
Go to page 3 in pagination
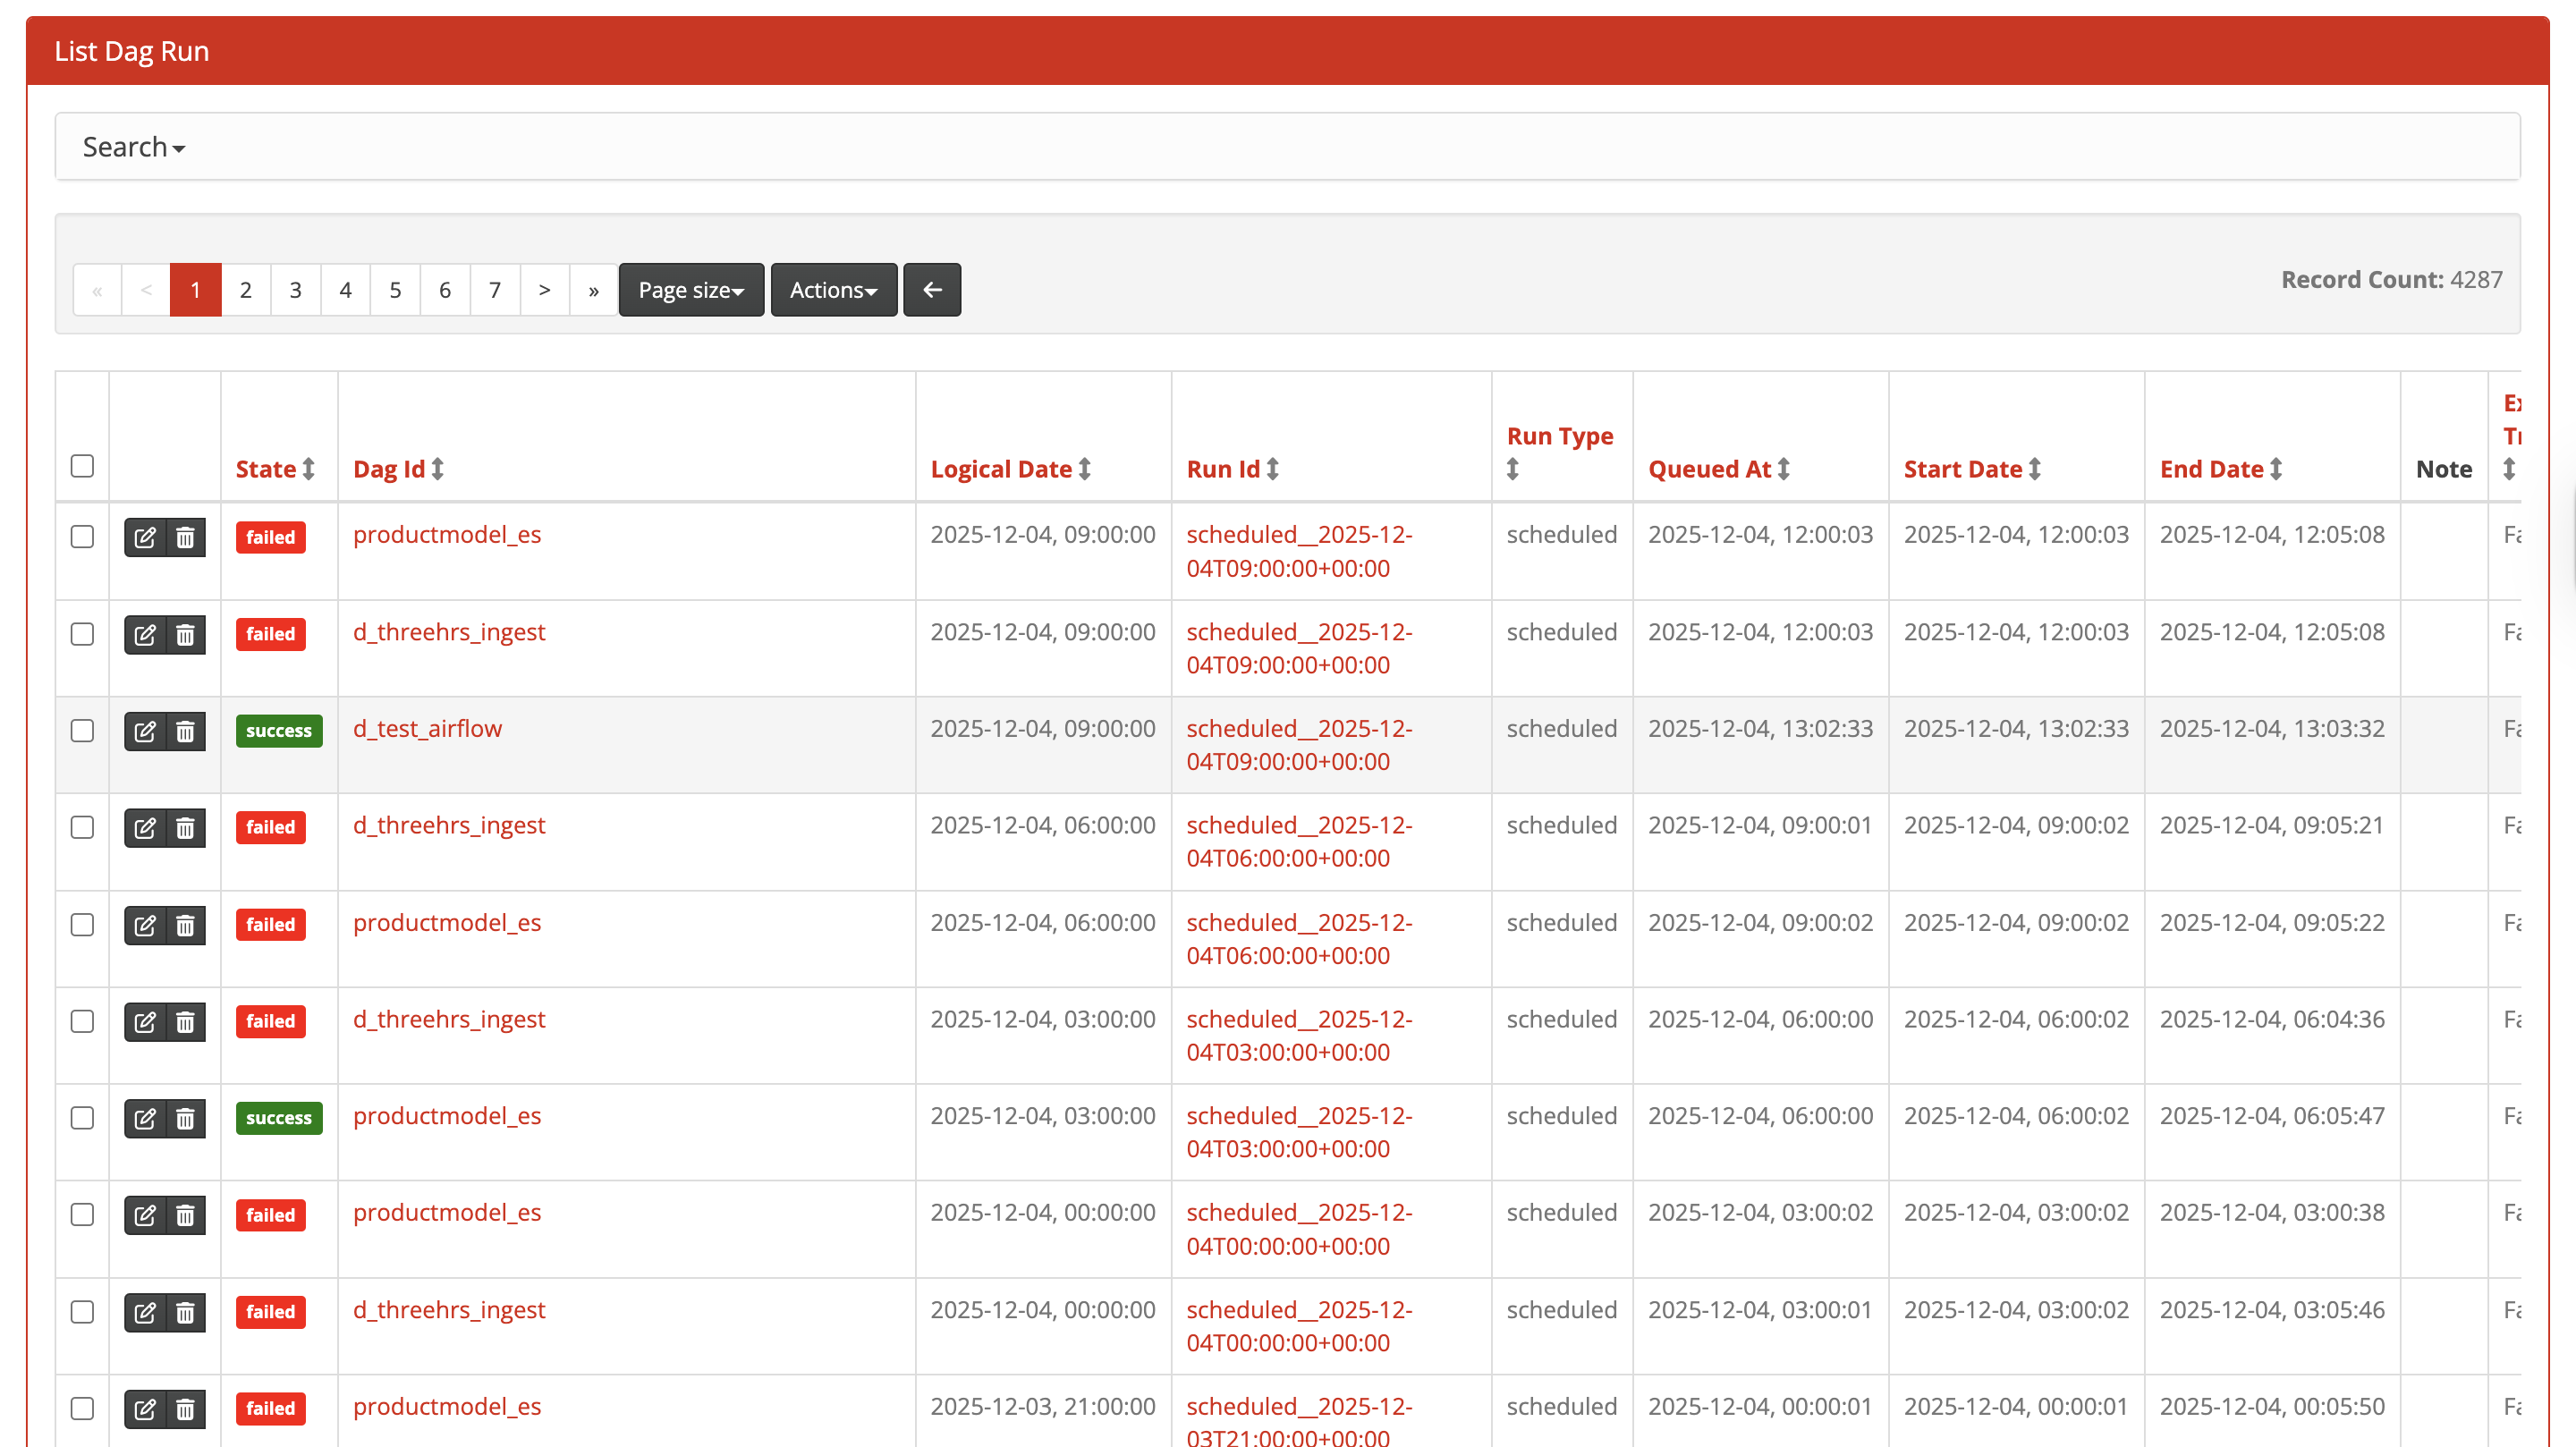(x=295, y=290)
